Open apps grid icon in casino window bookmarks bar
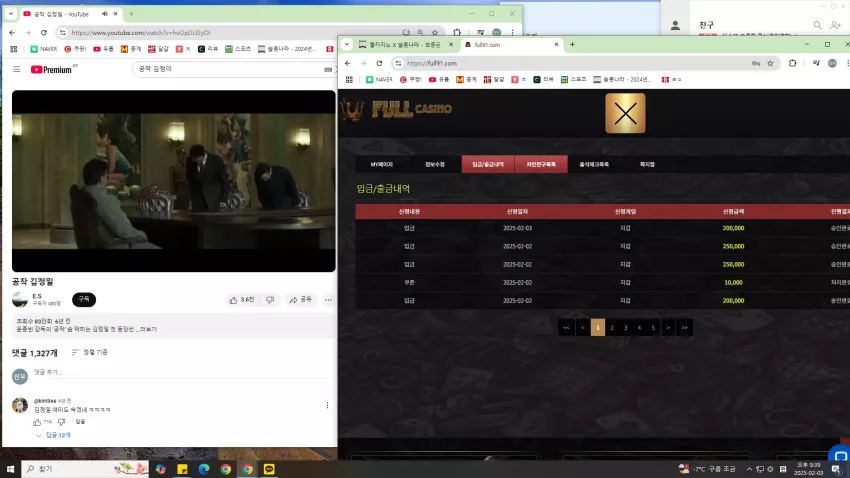 click(349, 79)
